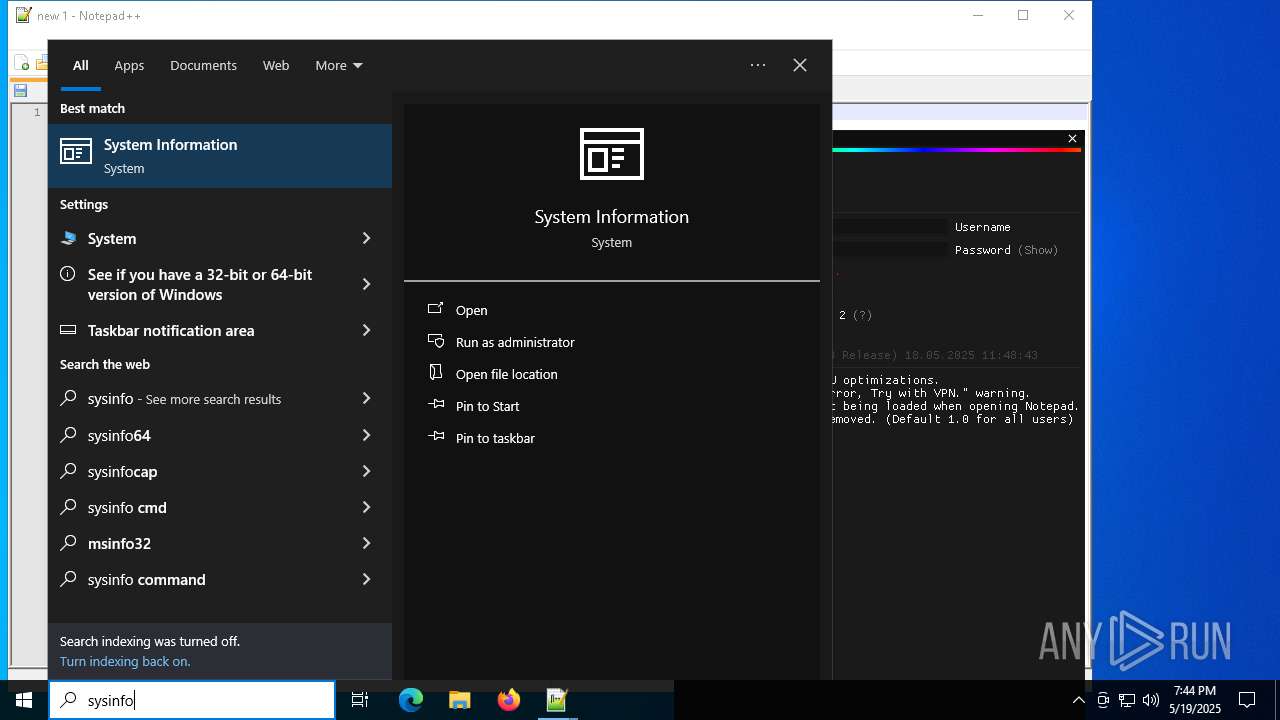Viewport: 1280px width, 720px height.
Task: Click Pin to taskbar
Action: pos(495,438)
